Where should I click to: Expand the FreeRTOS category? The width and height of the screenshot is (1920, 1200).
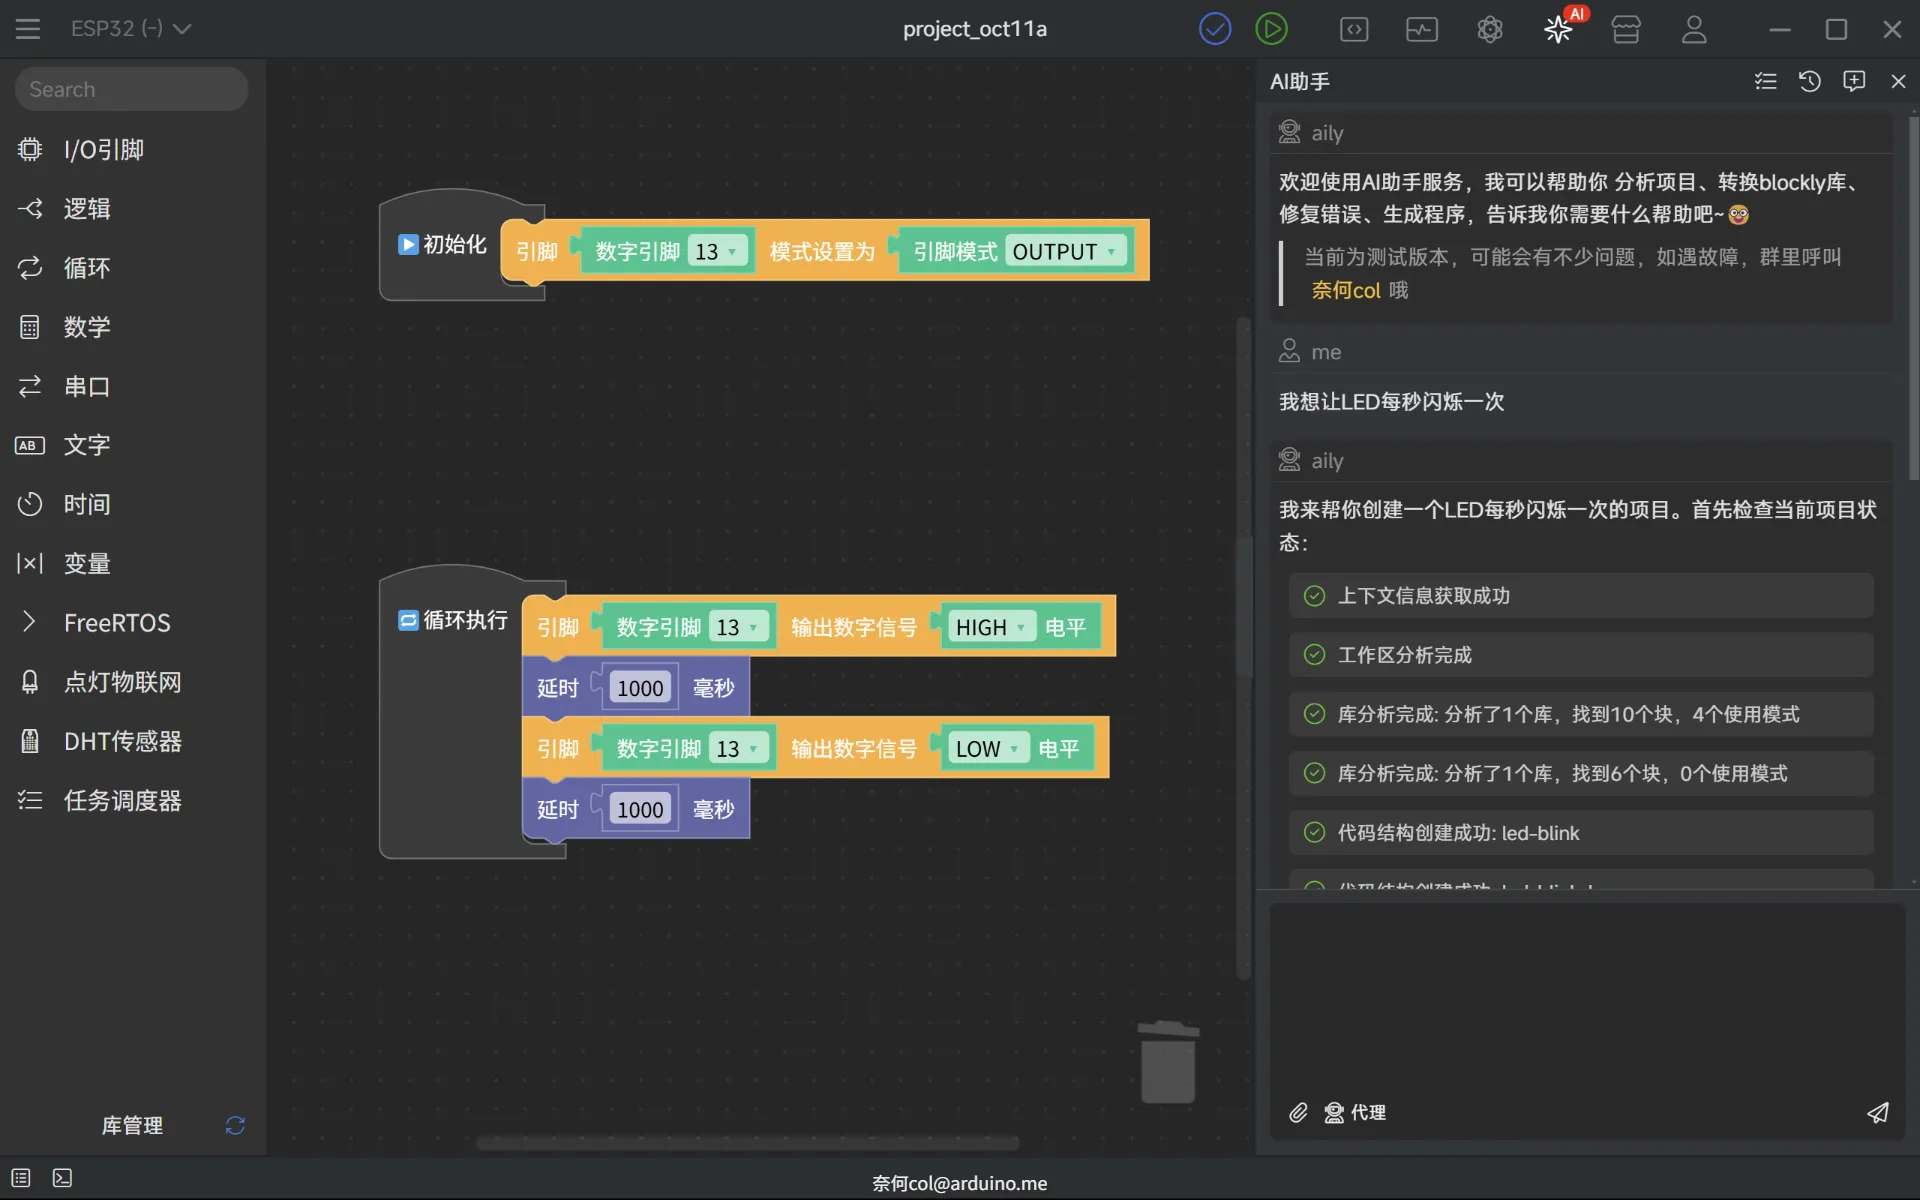coord(116,622)
